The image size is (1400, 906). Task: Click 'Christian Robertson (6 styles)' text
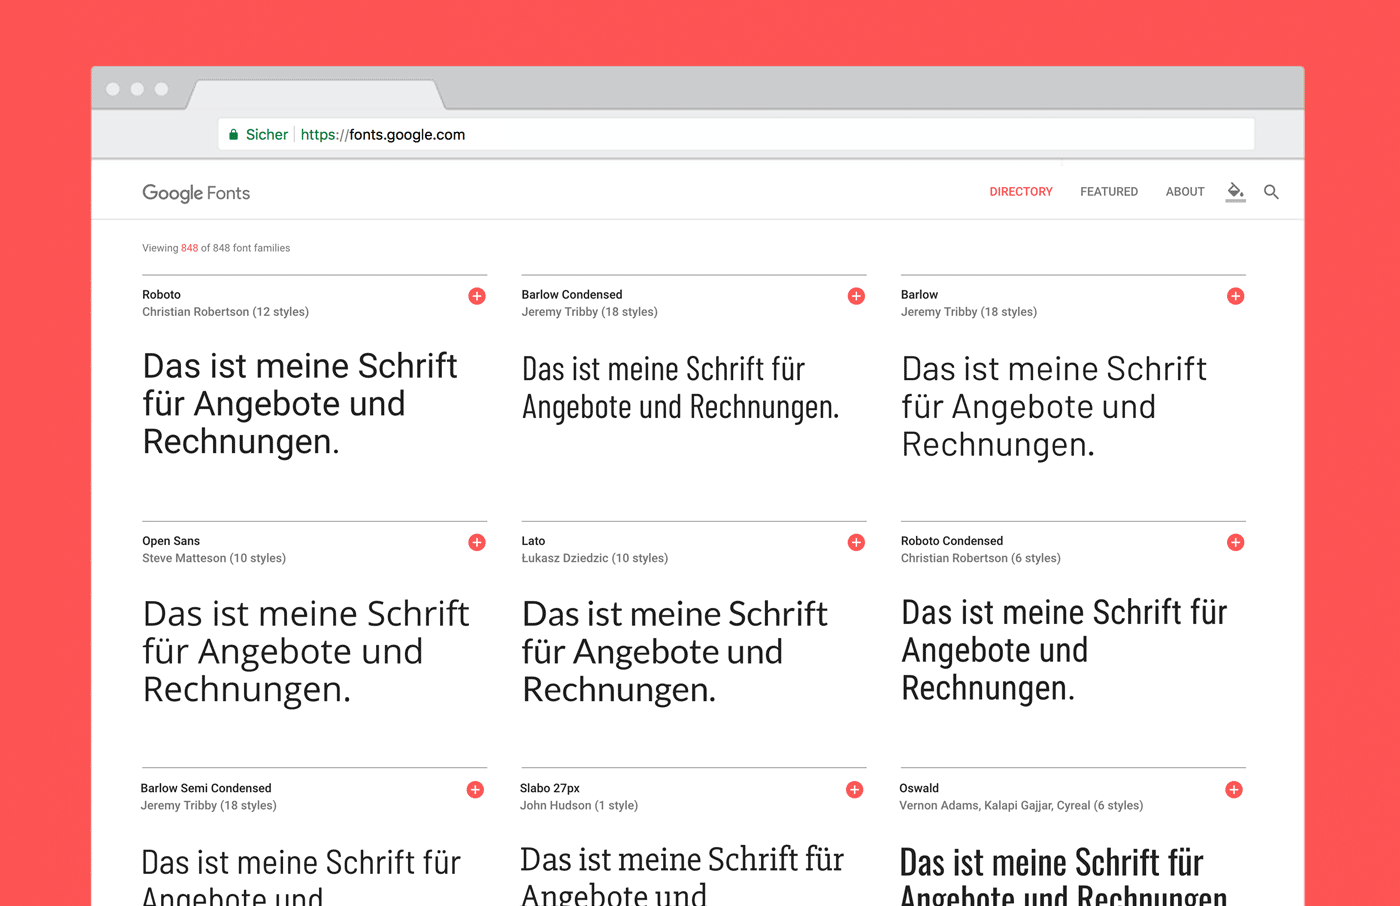point(981,558)
